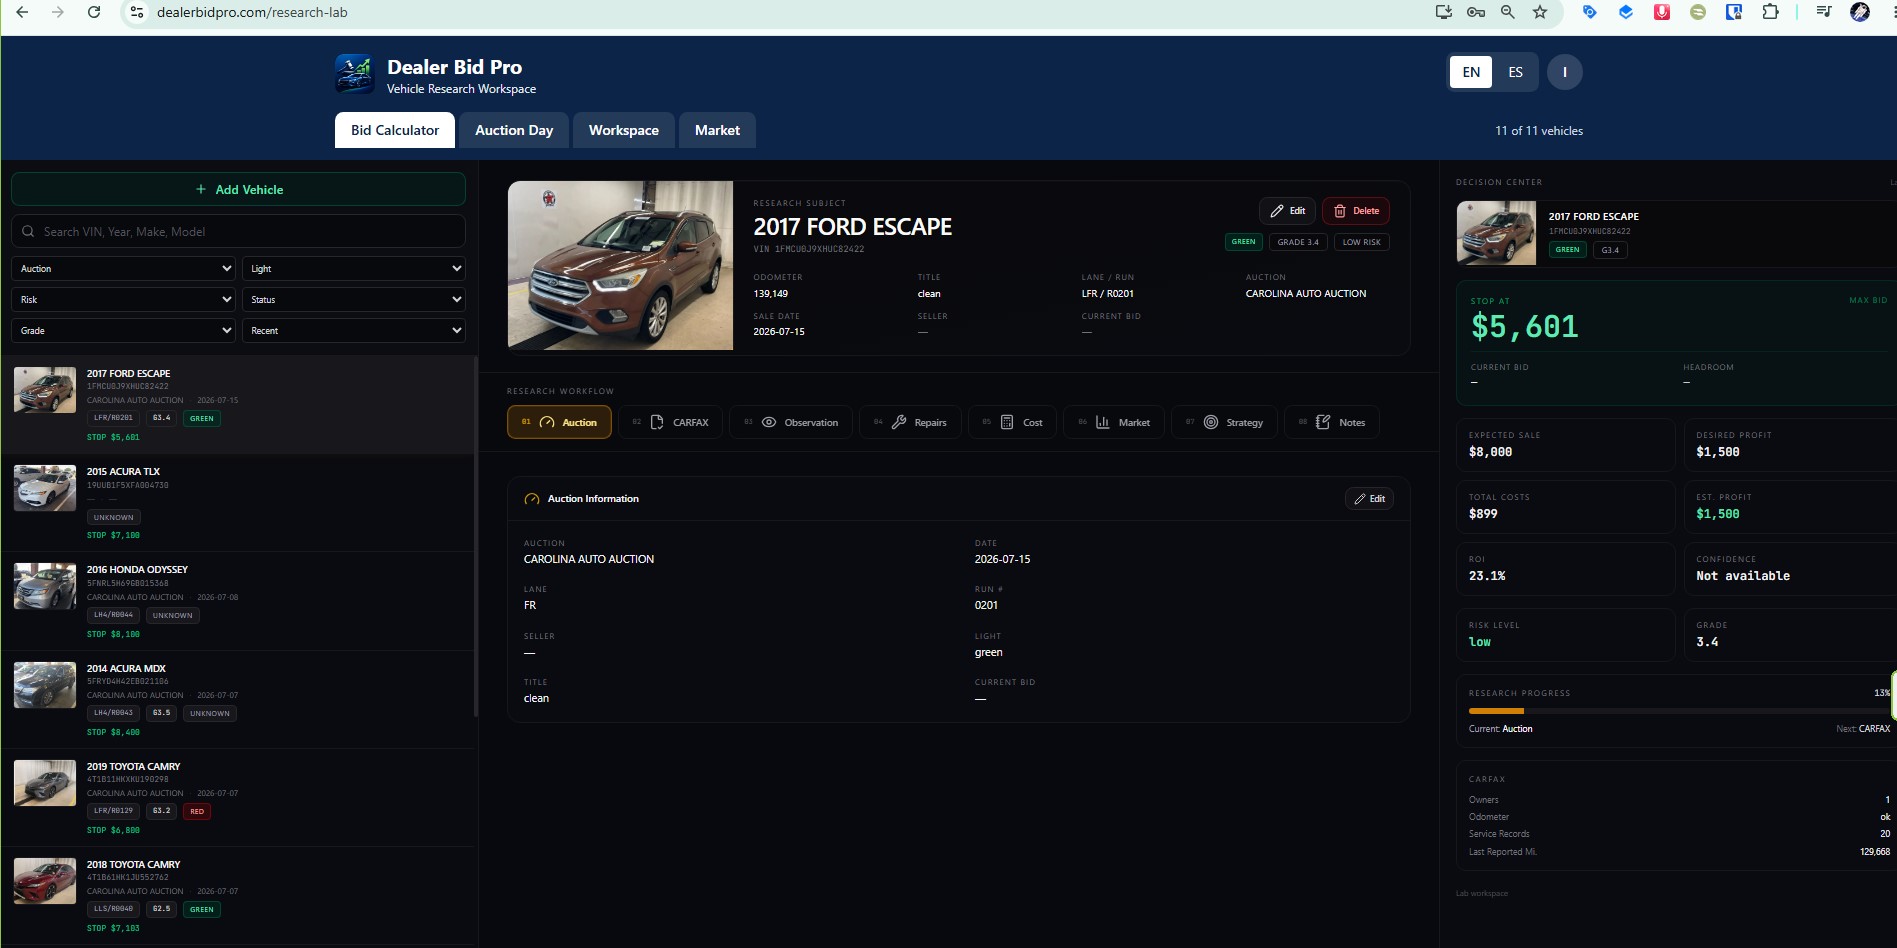
Task: Click vehicle list scrollbar
Action: [x=475, y=536]
